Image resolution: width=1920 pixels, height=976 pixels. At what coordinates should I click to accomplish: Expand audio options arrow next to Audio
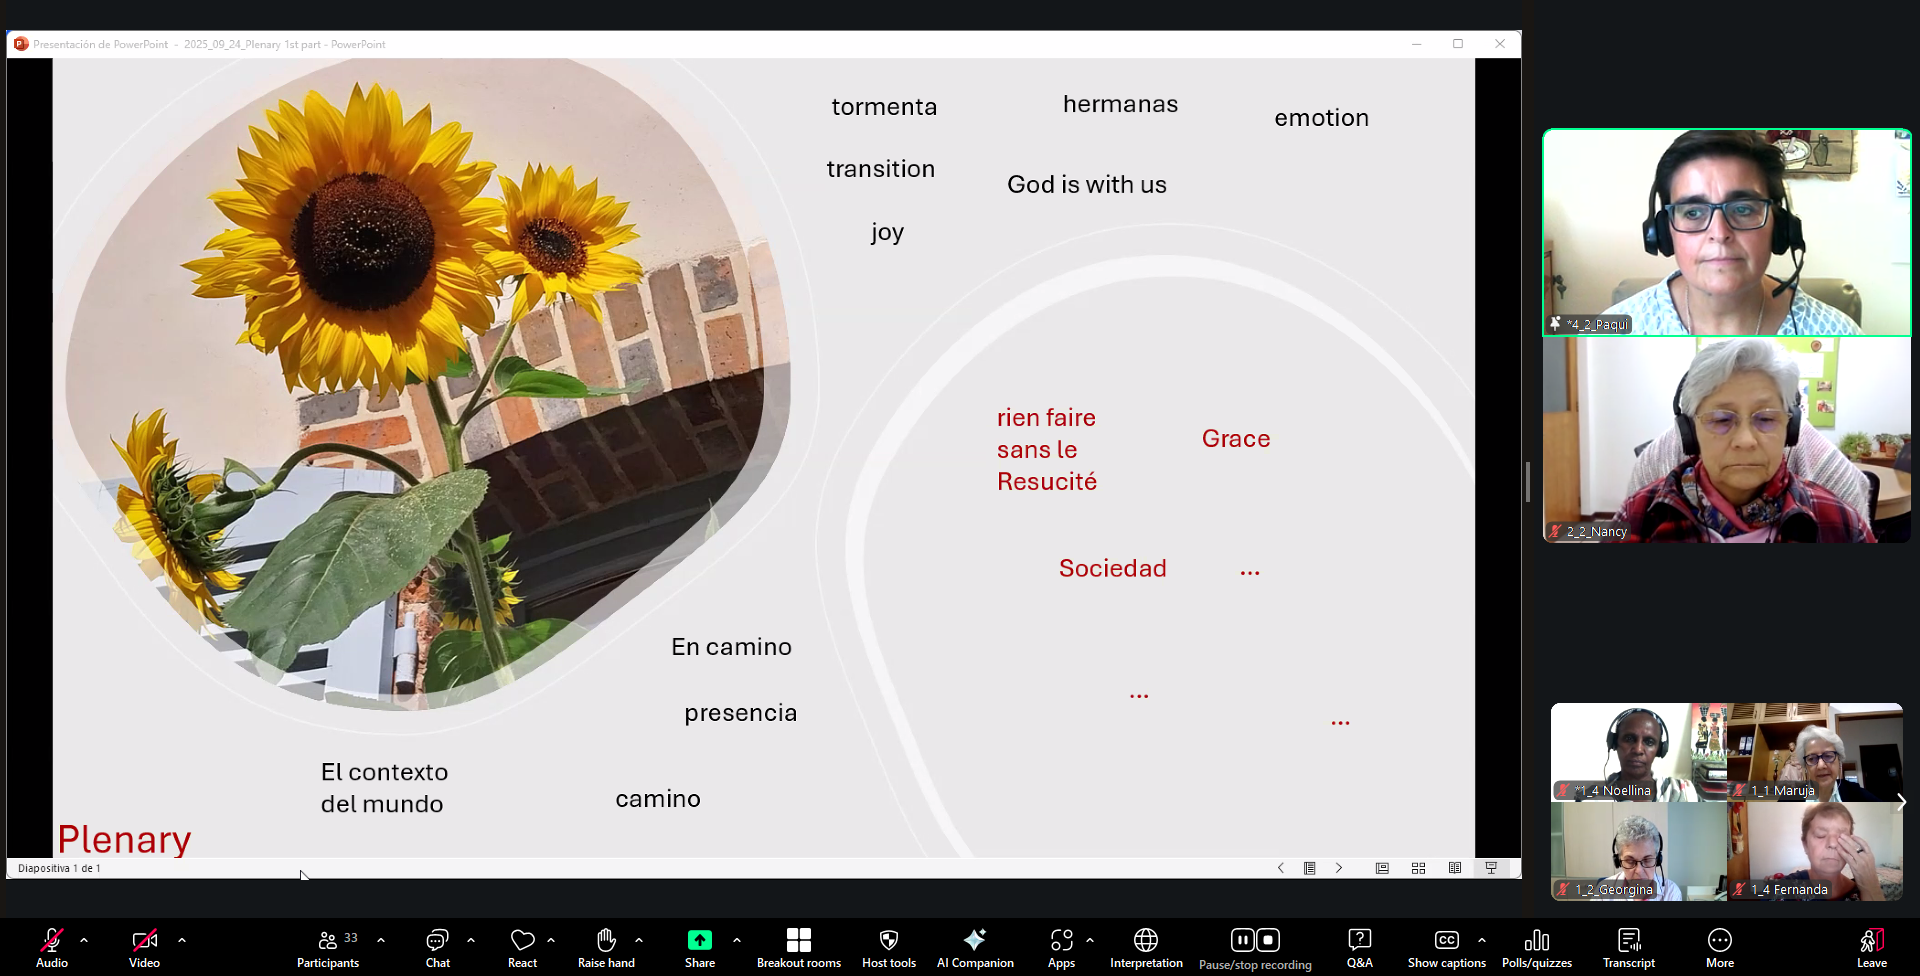(84, 940)
